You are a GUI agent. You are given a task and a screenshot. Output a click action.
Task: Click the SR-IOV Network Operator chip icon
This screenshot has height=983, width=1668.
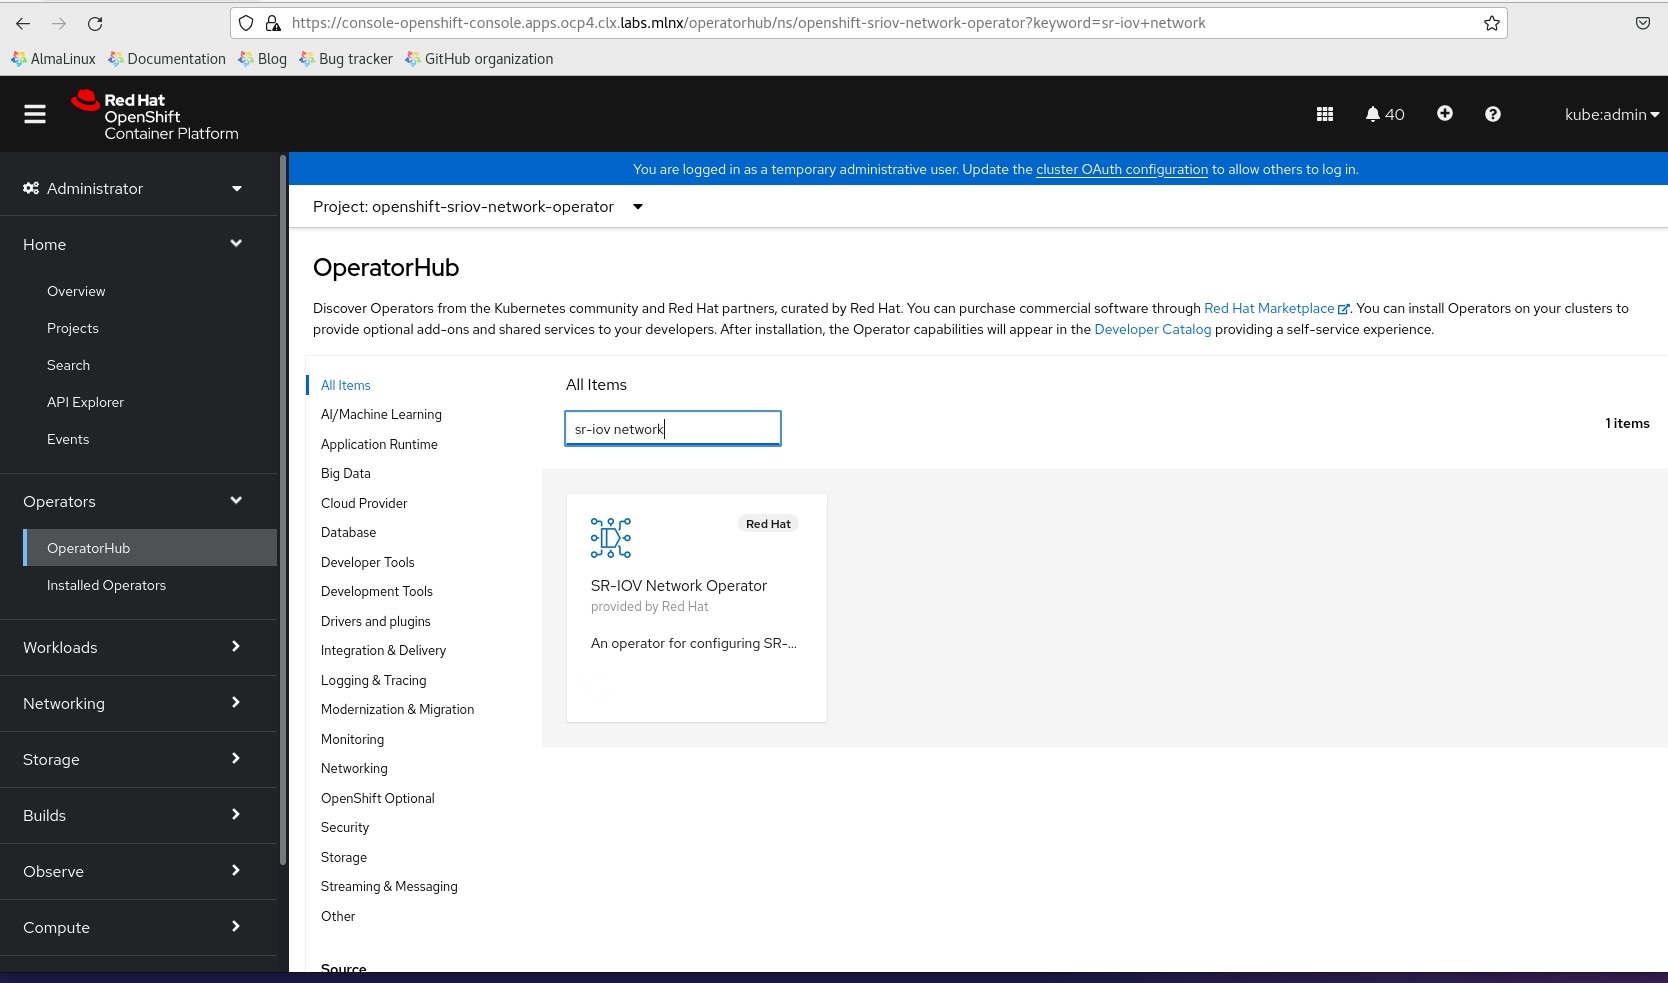[611, 538]
